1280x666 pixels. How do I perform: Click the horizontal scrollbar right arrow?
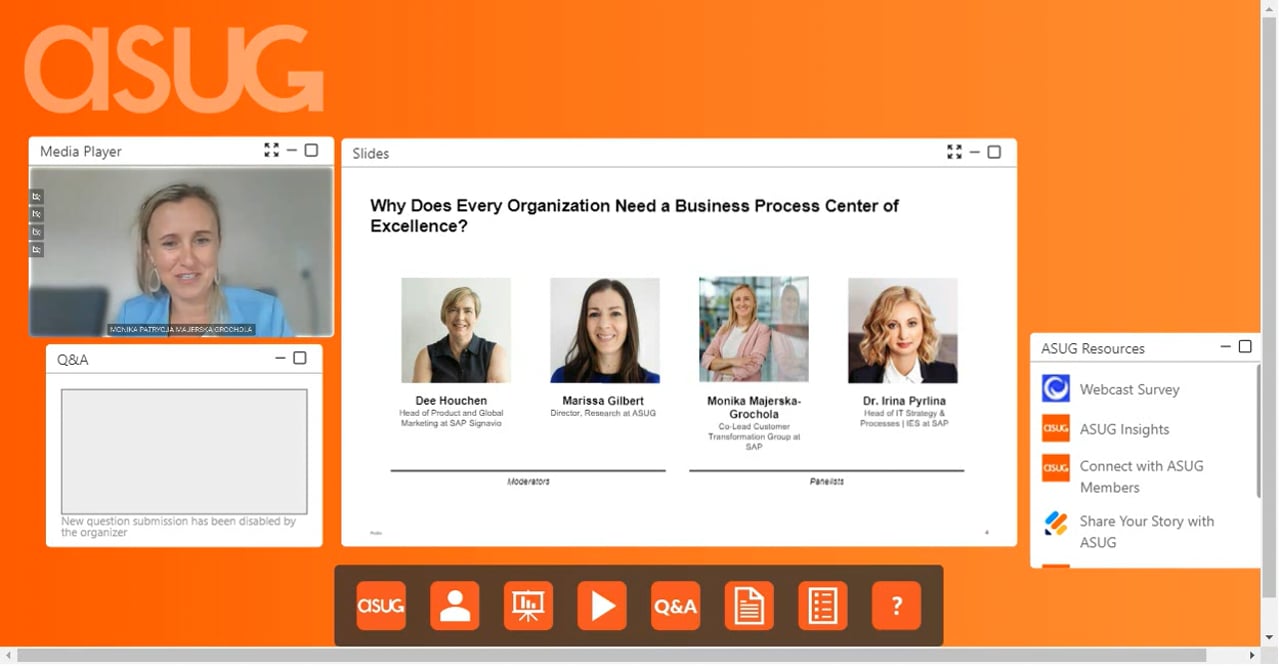point(1253,656)
